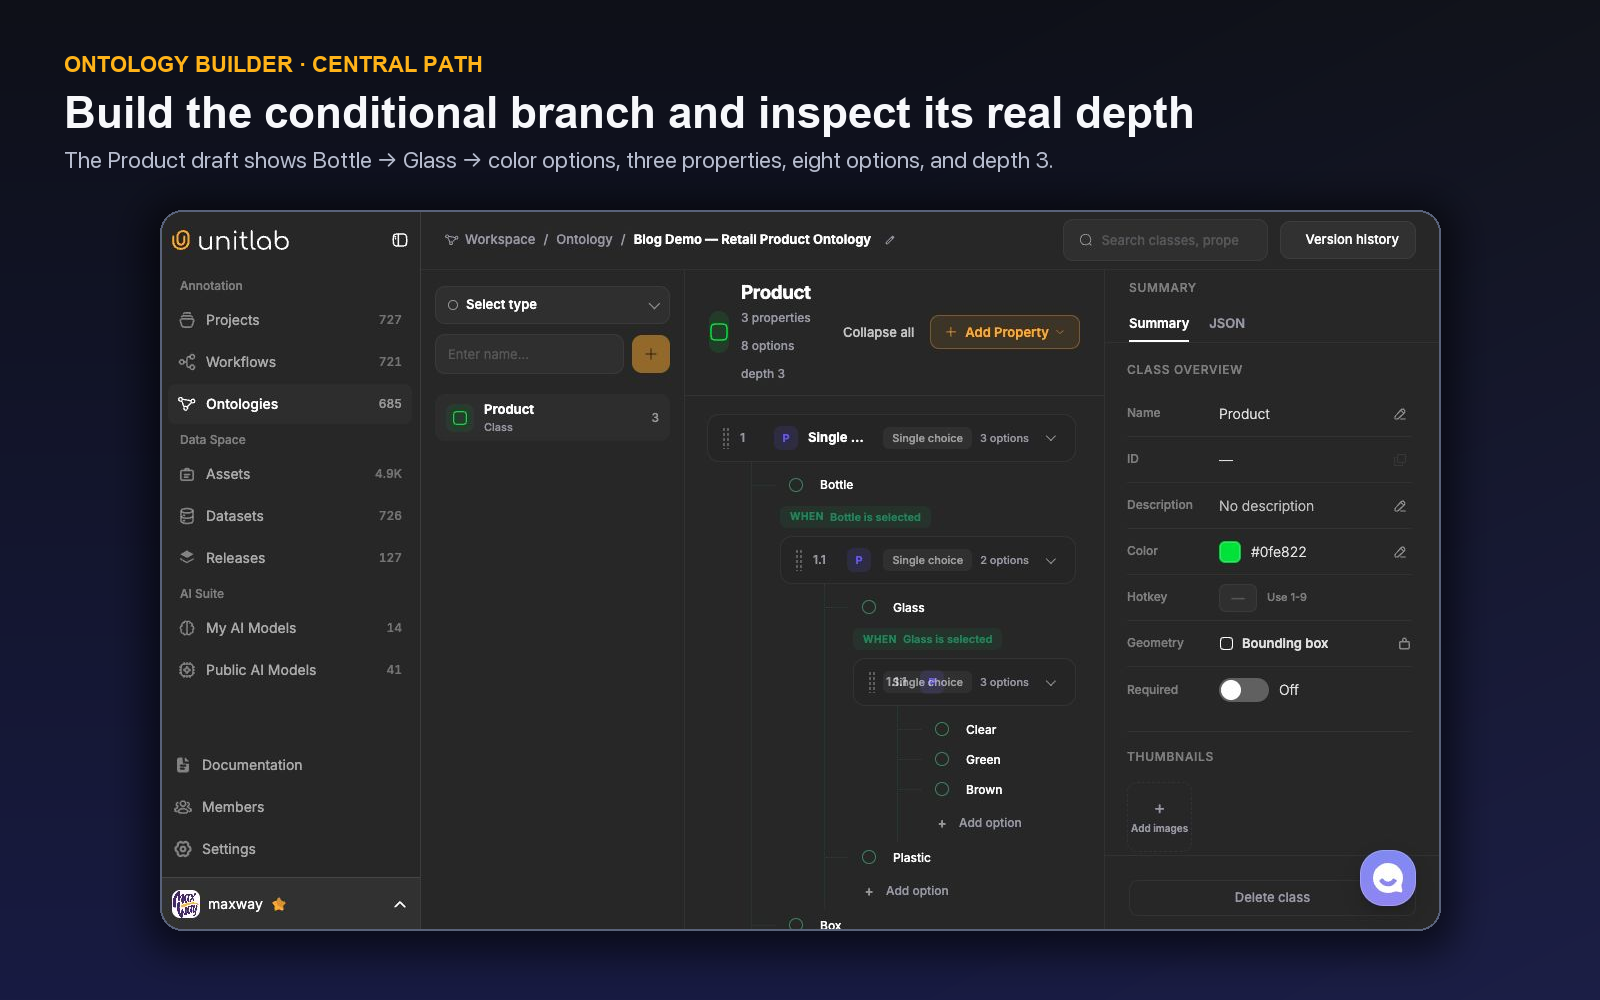The width and height of the screenshot is (1600, 1000).
Task: Edit the Description pencil icon
Action: (1400, 506)
